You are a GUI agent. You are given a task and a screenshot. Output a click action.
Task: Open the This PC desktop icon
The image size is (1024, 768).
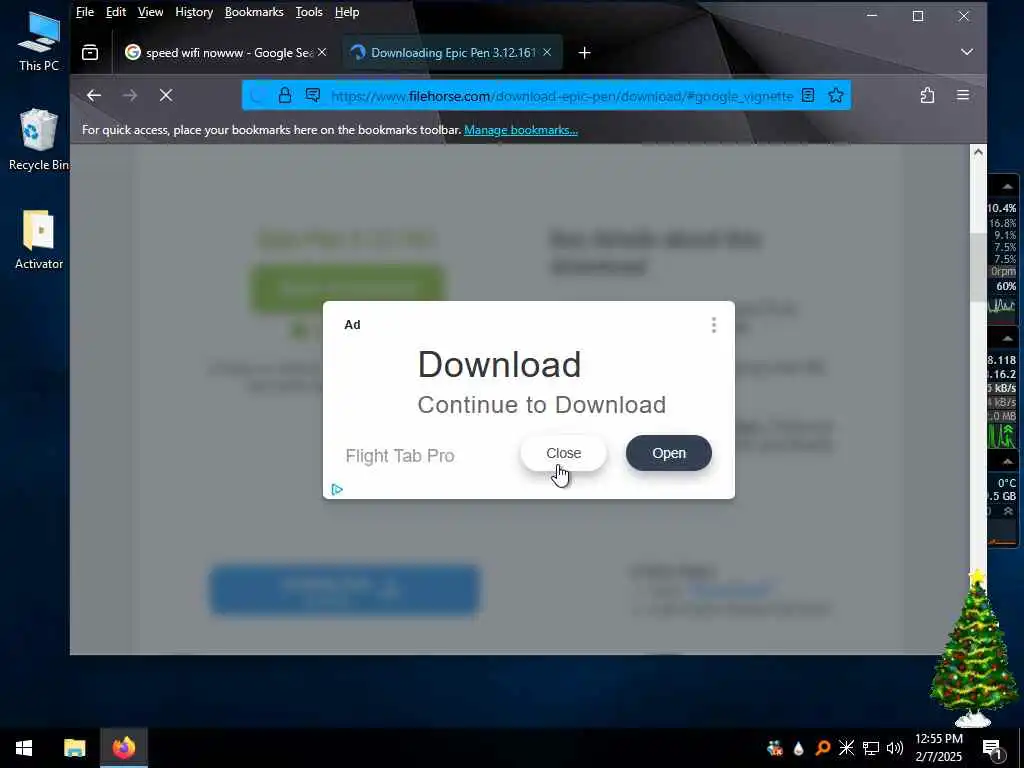[x=39, y=41]
